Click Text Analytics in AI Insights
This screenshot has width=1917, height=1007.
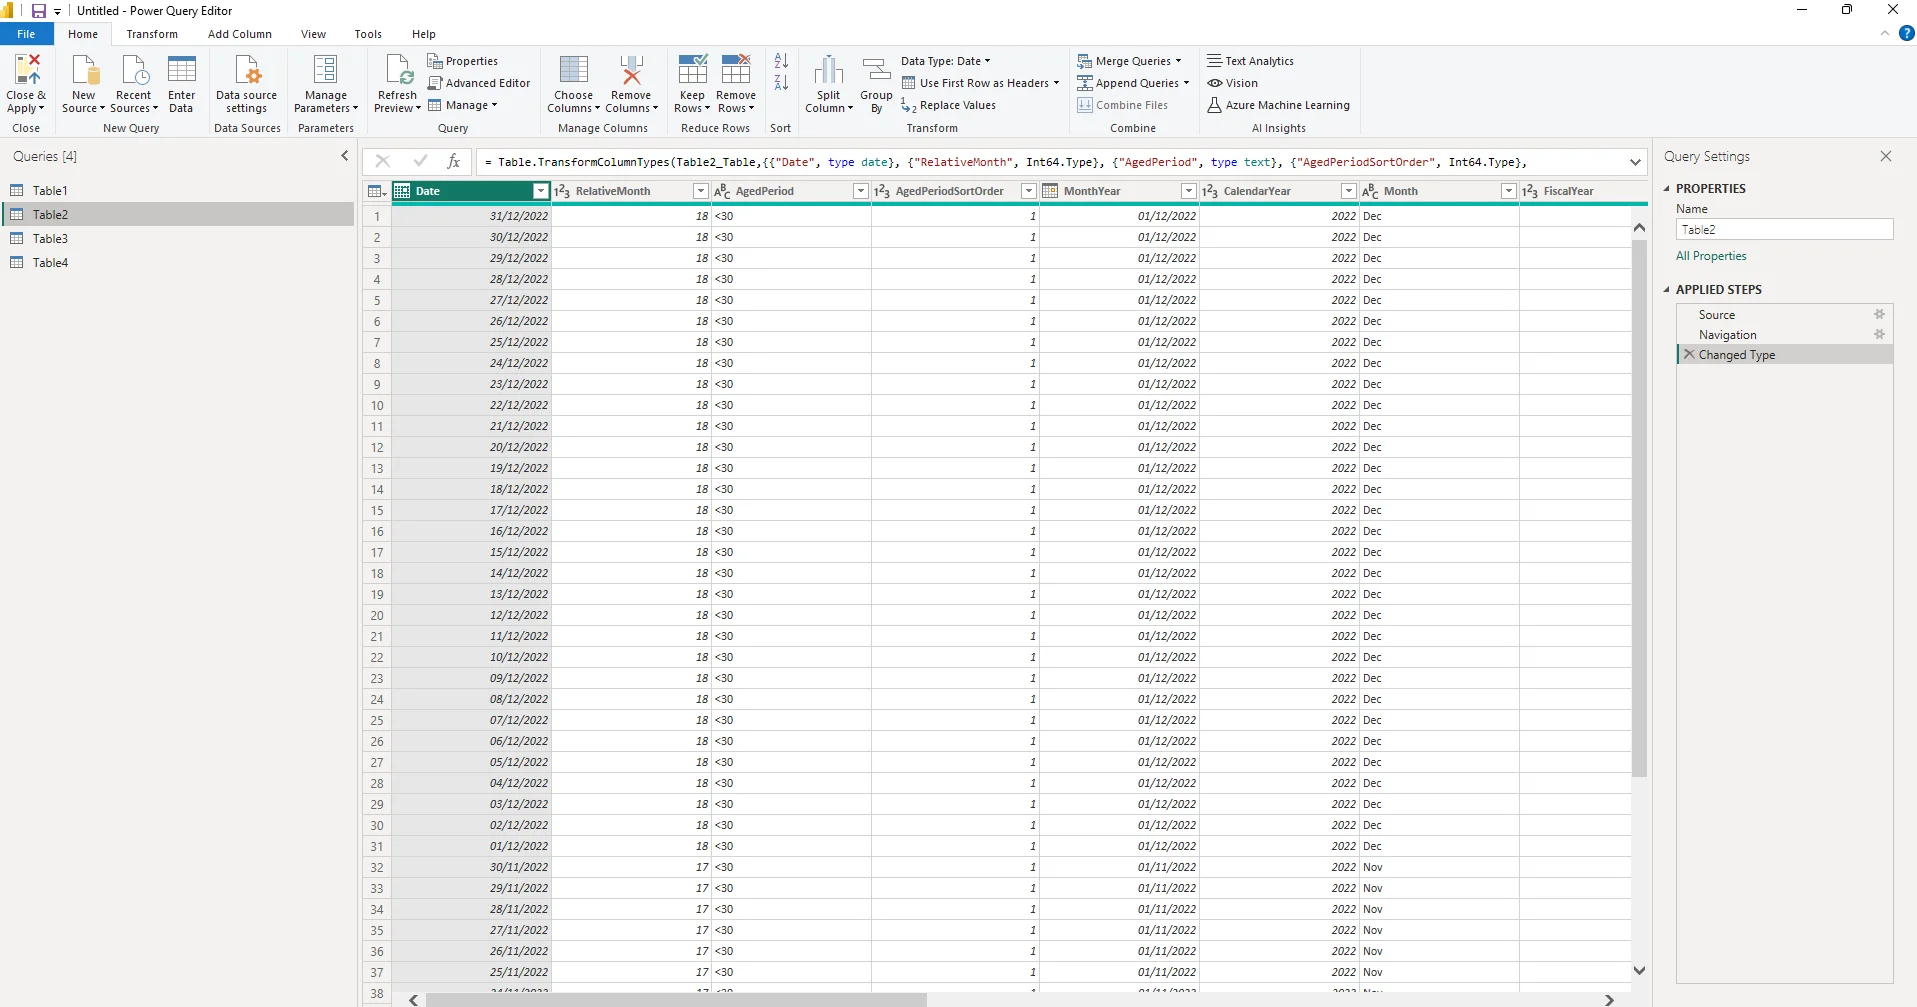click(1250, 61)
